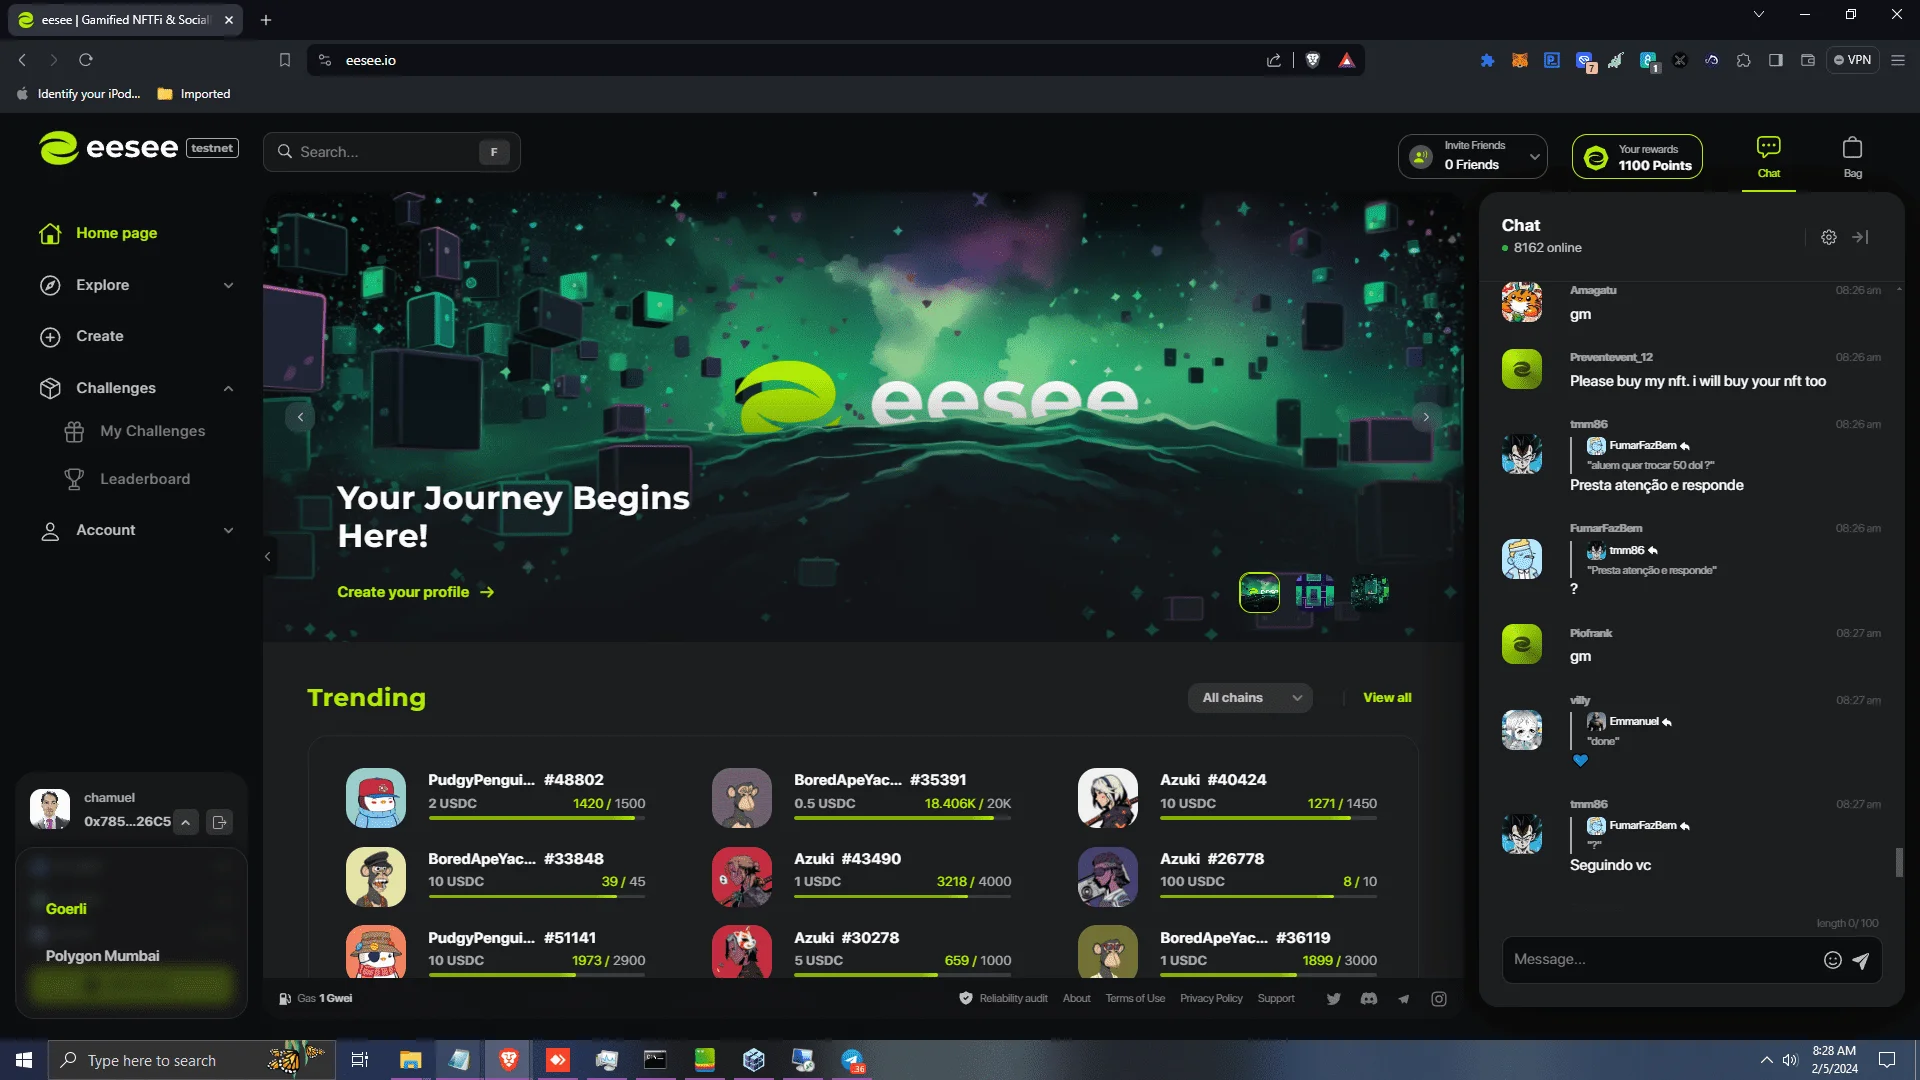The height and width of the screenshot is (1080, 1920).
Task: Open Brave Shields icon in address bar
Action: pyautogui.click(x=1313, y=60)
